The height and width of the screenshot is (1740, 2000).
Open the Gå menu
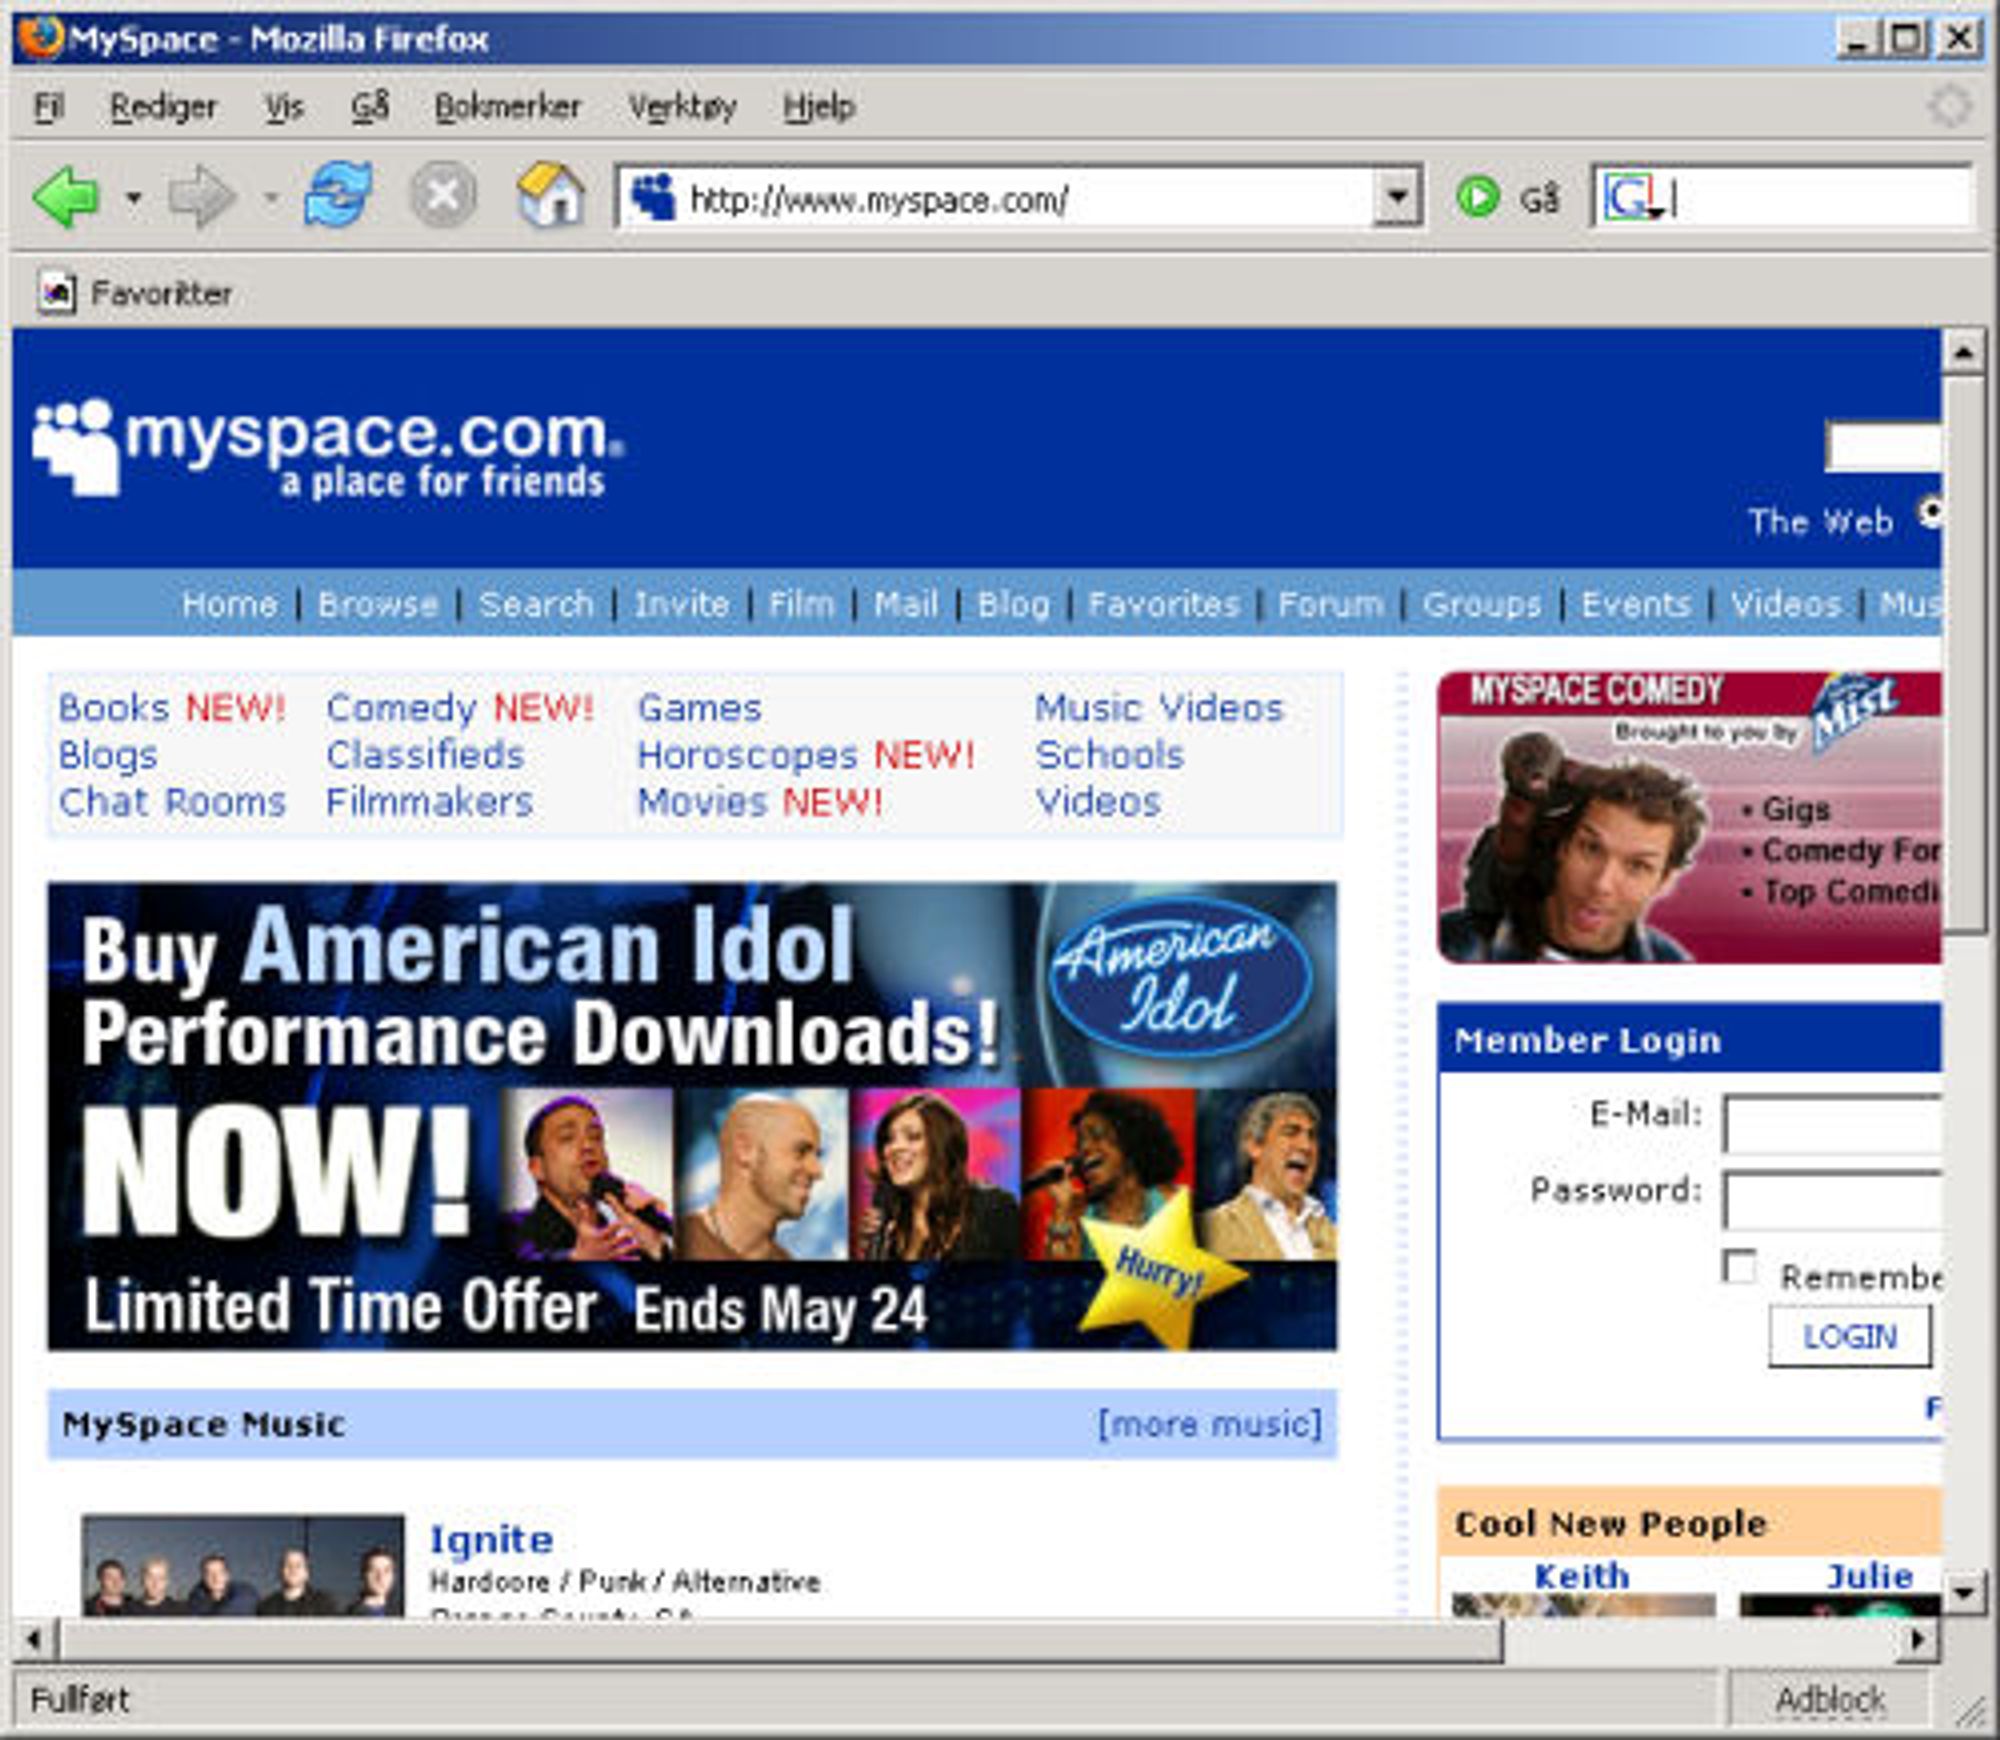pyautogui.click(x=370, y=106)
